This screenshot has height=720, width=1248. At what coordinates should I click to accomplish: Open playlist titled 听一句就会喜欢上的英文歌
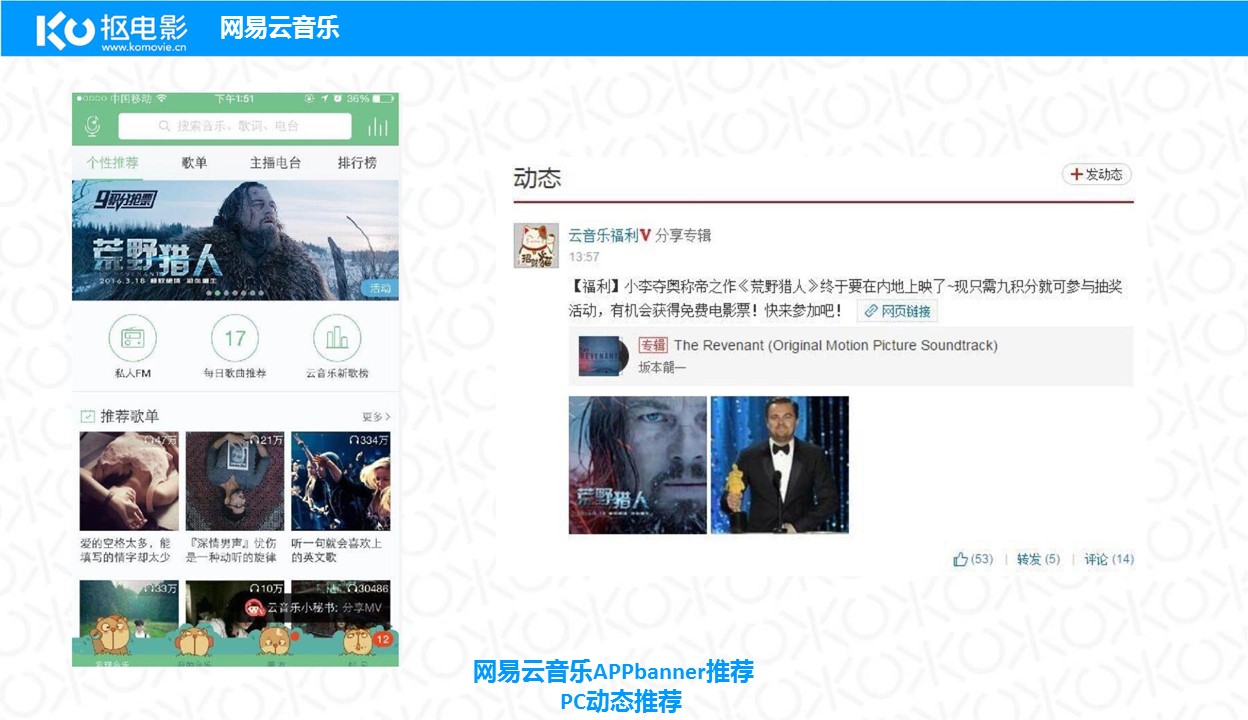click(337, 550)
